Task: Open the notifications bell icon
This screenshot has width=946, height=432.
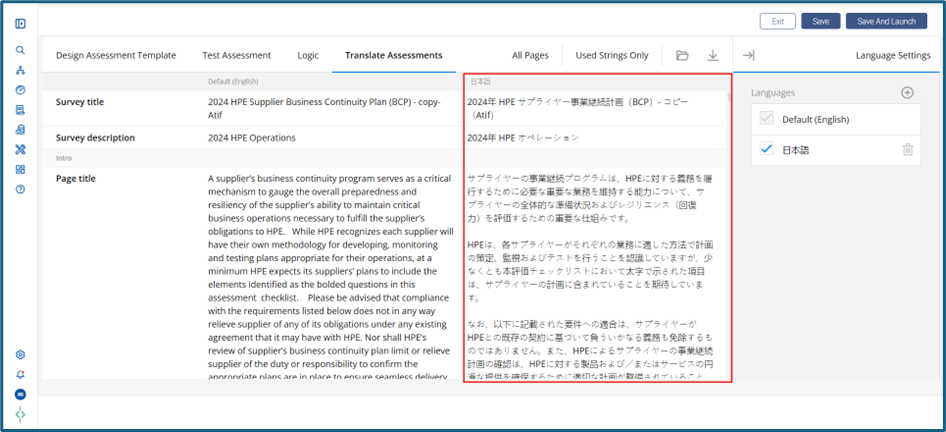Action: pos(20,374)
